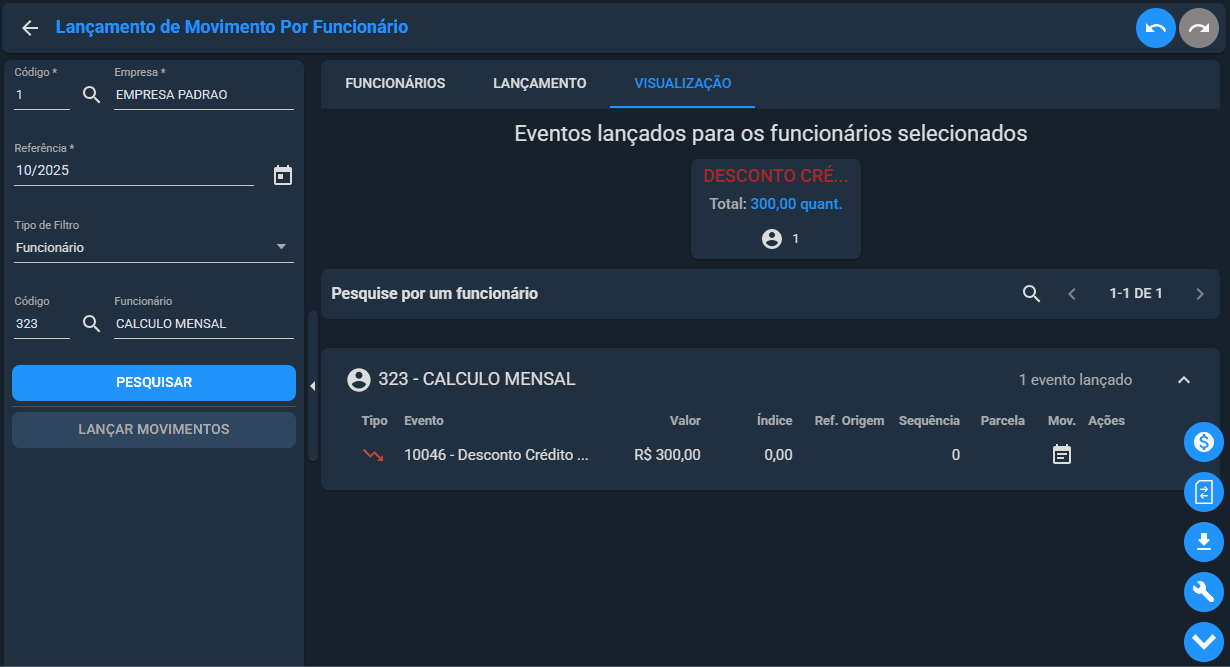This screenshot has width=1230, height=667.
Task: Click the PESQUISAR button
Action: tap(154, 382)
